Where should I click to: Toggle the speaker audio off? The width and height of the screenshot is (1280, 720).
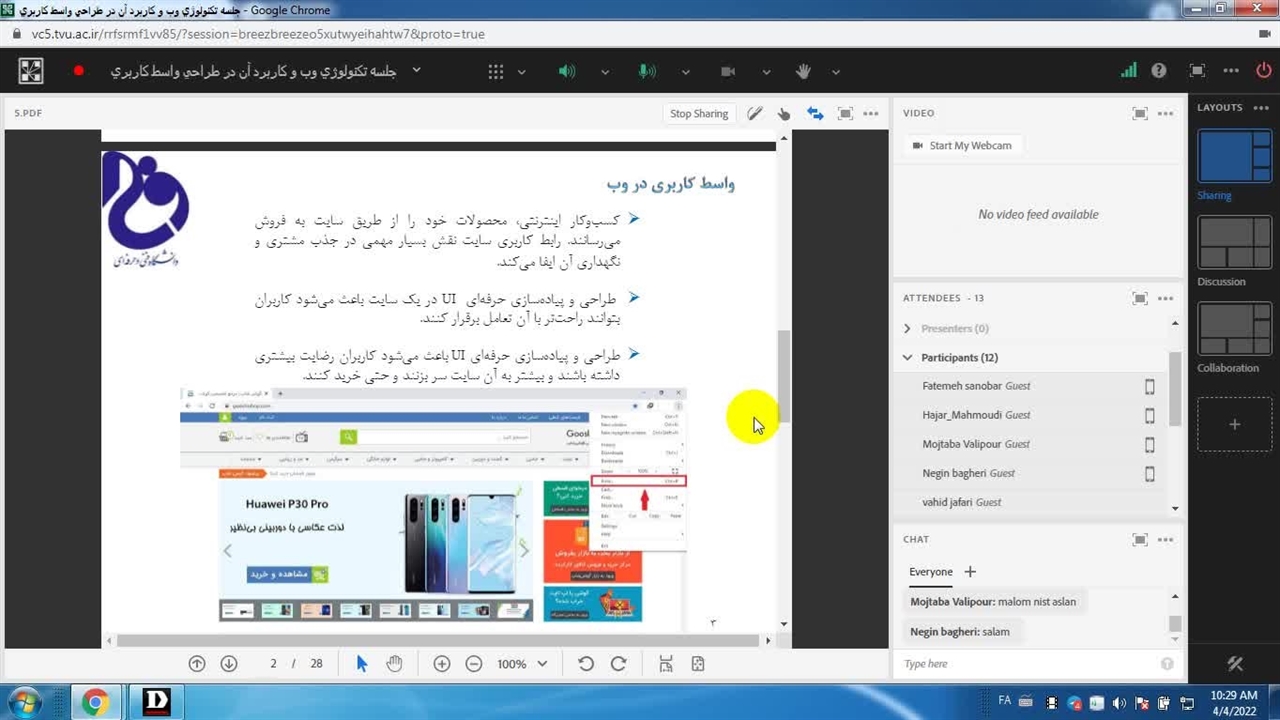point(566,72)
